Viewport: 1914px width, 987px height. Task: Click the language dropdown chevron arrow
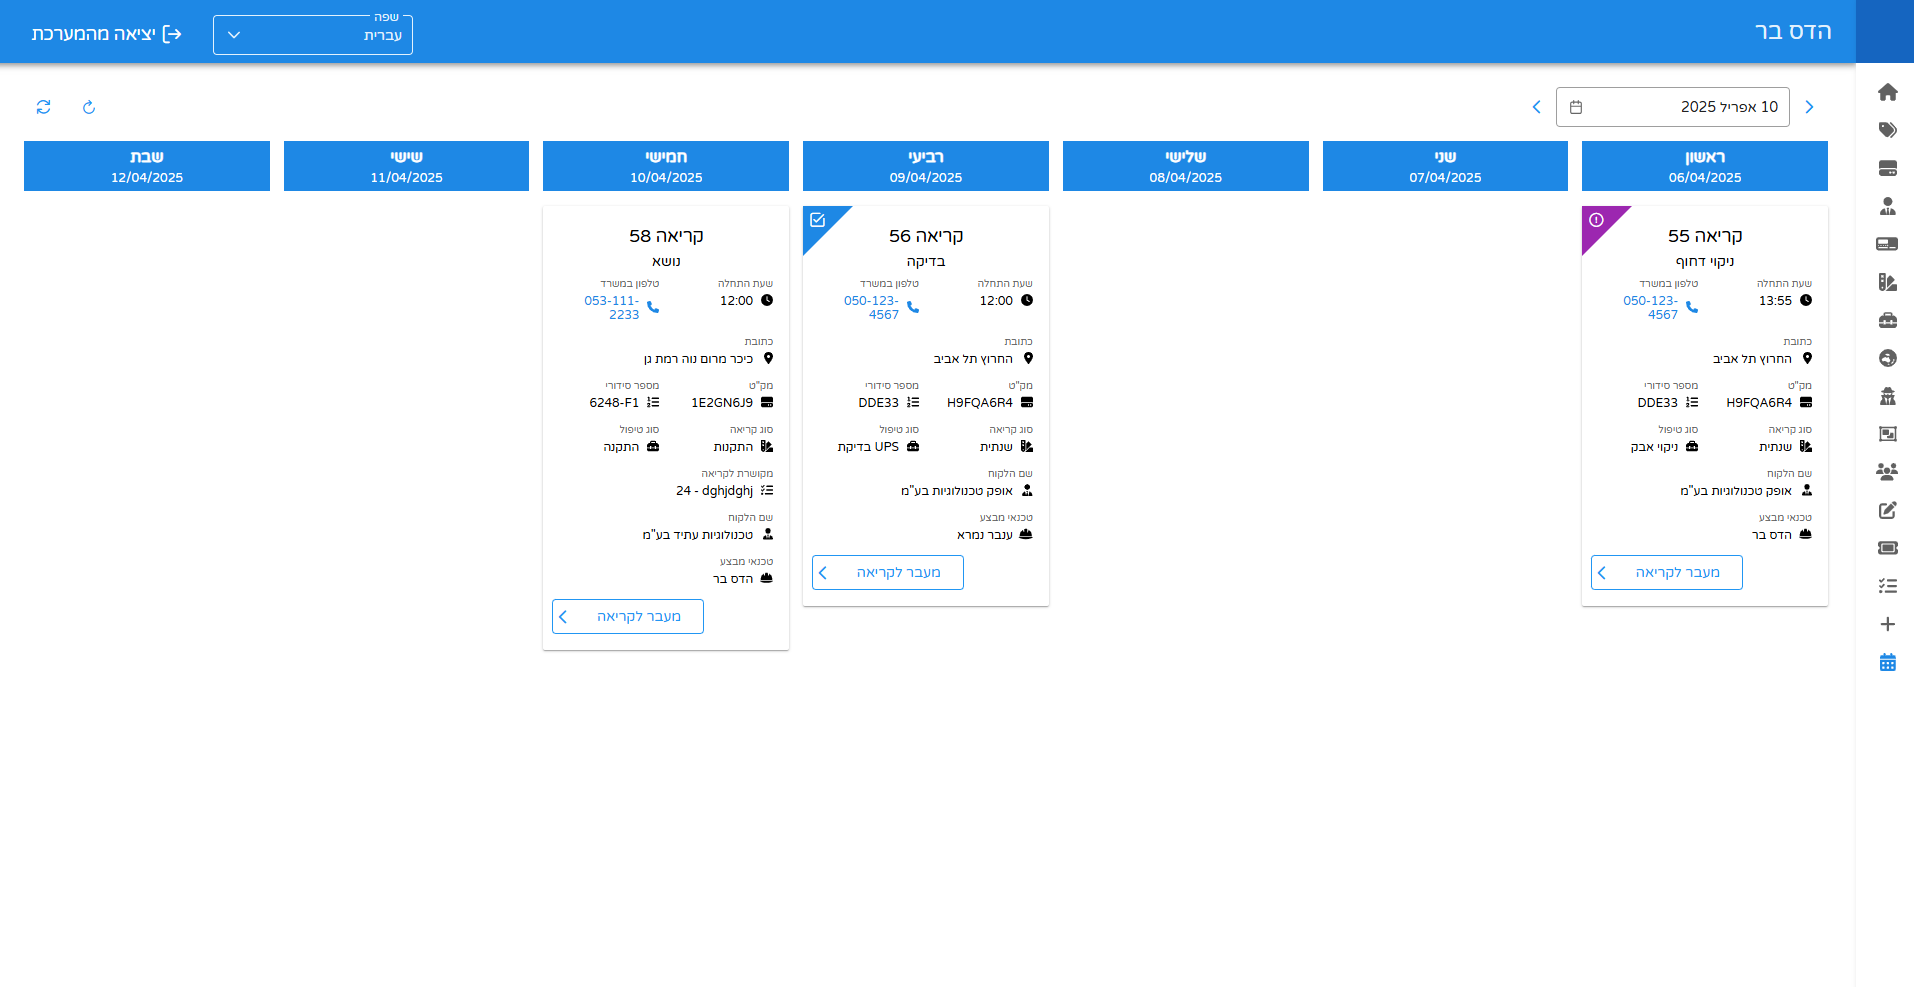pos(234,35)
